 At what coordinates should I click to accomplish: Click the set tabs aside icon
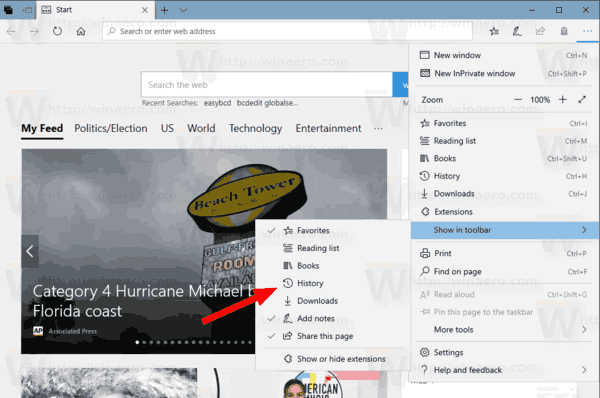(x=27, y=10)
